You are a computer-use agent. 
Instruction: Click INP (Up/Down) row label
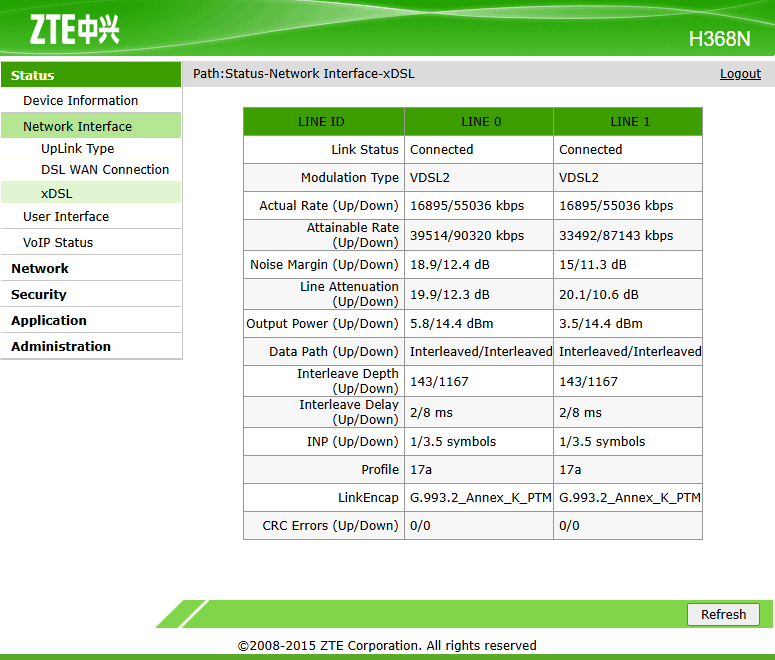click(x=352, y=441)
